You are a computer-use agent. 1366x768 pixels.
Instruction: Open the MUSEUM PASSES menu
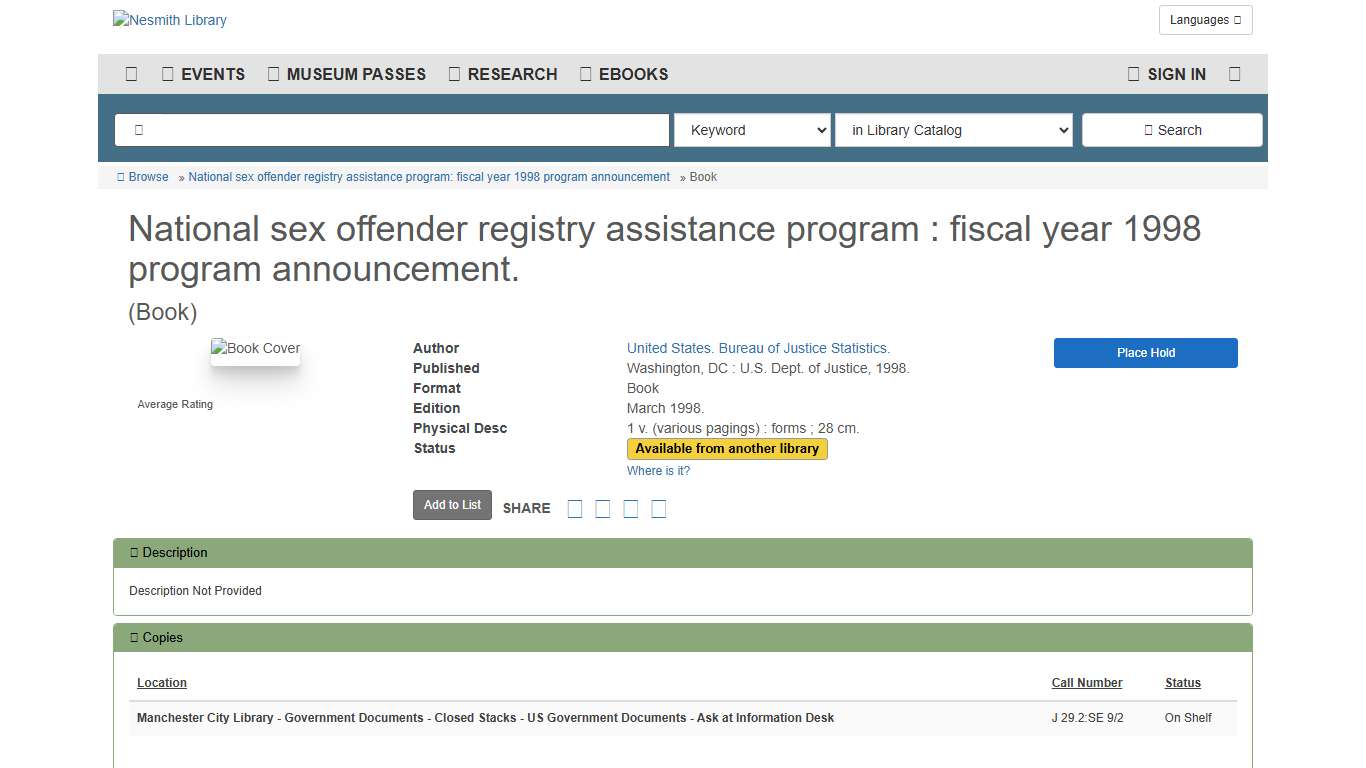(x=346, y=73)
